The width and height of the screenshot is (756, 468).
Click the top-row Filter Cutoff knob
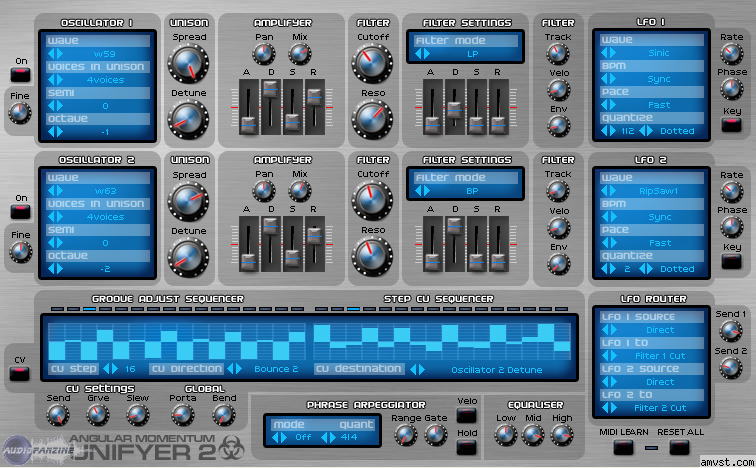point(370,64)
